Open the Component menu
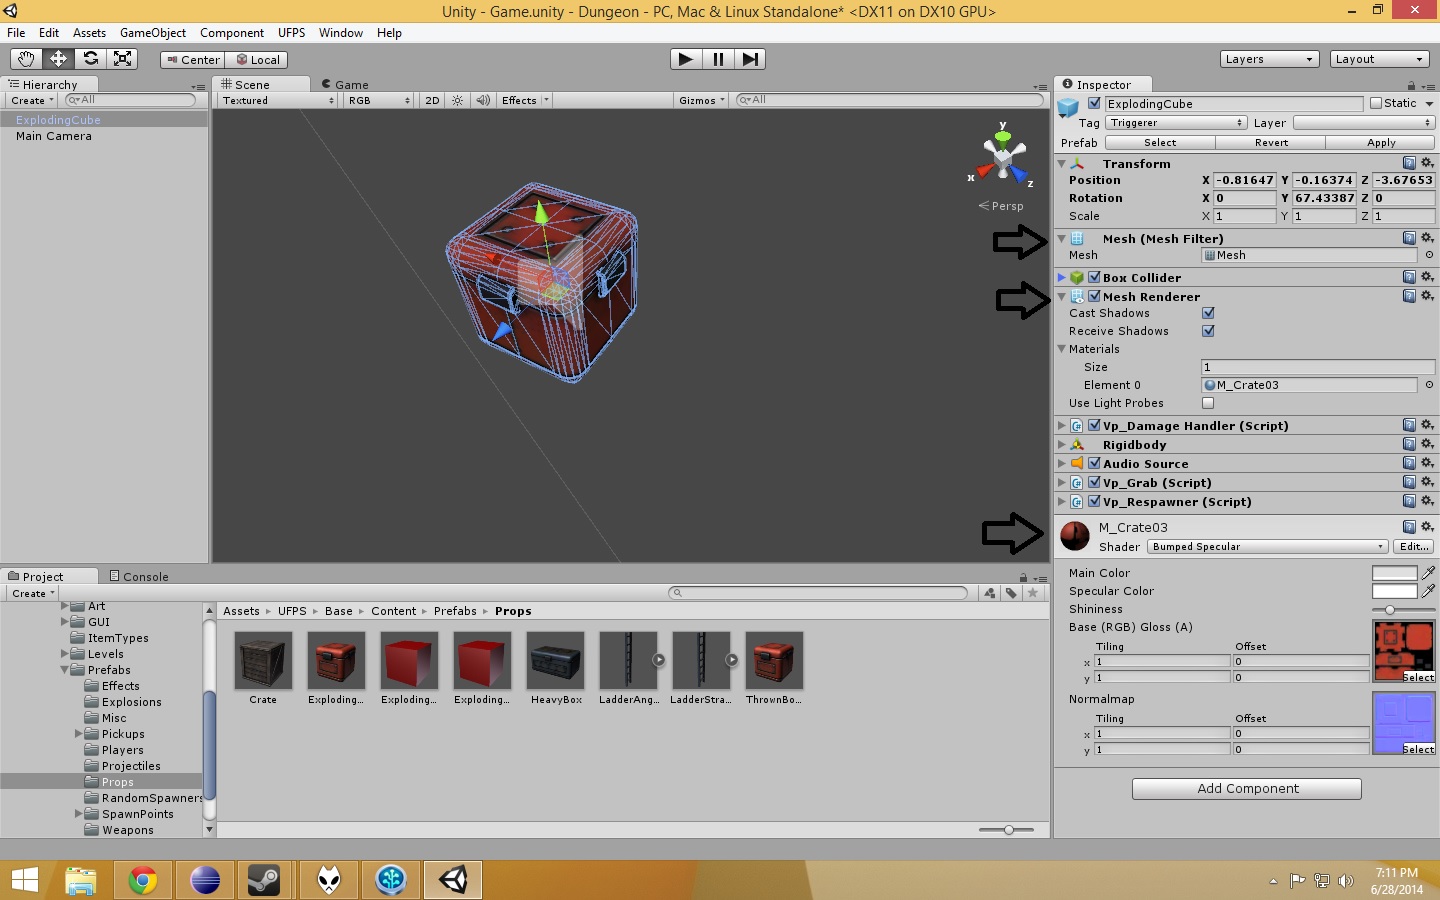The width and height of the screenshot is (1440, 900). (x=232, y=33)
